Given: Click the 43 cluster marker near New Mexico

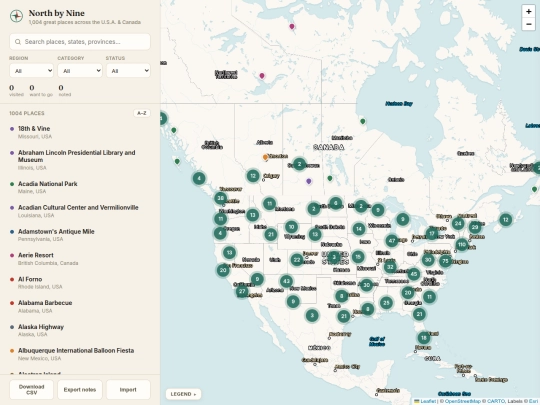Looking at the screenshot, I should tap(286, 281).
